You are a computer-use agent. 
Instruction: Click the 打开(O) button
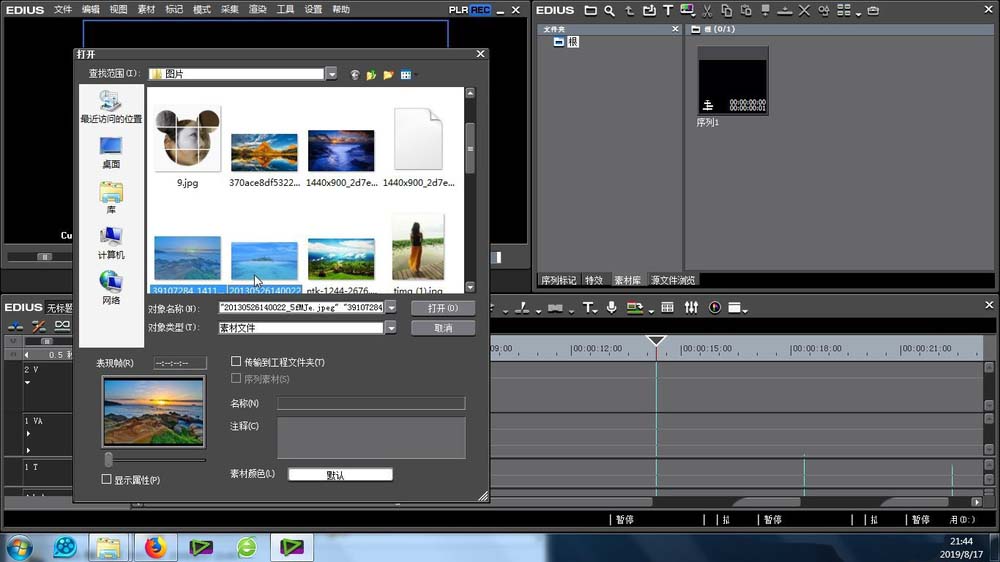(443, 308)
